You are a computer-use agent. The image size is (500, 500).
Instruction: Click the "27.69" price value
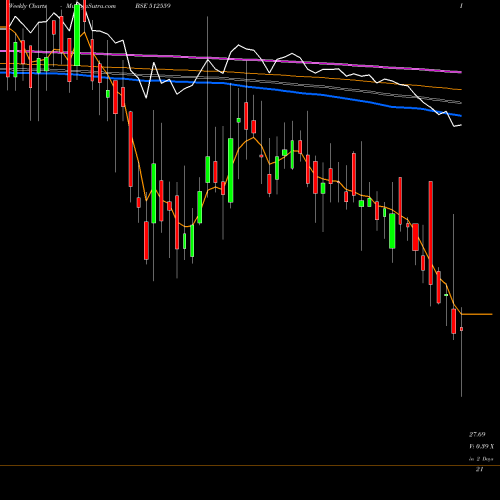(477, 434)
